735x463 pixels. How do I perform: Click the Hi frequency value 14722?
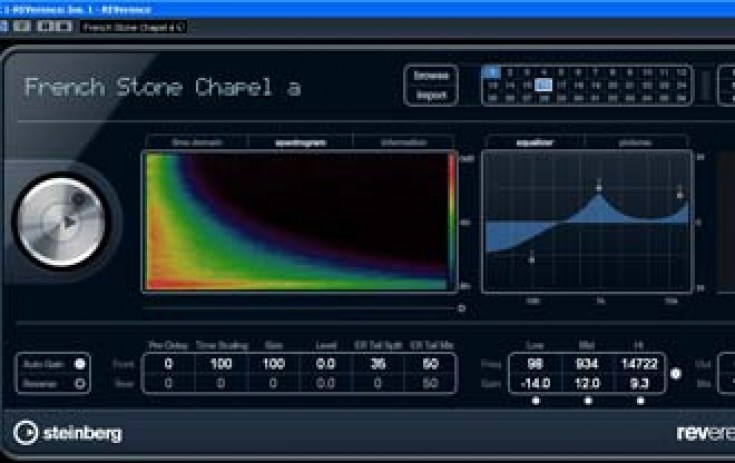click(x=638, y=364)
